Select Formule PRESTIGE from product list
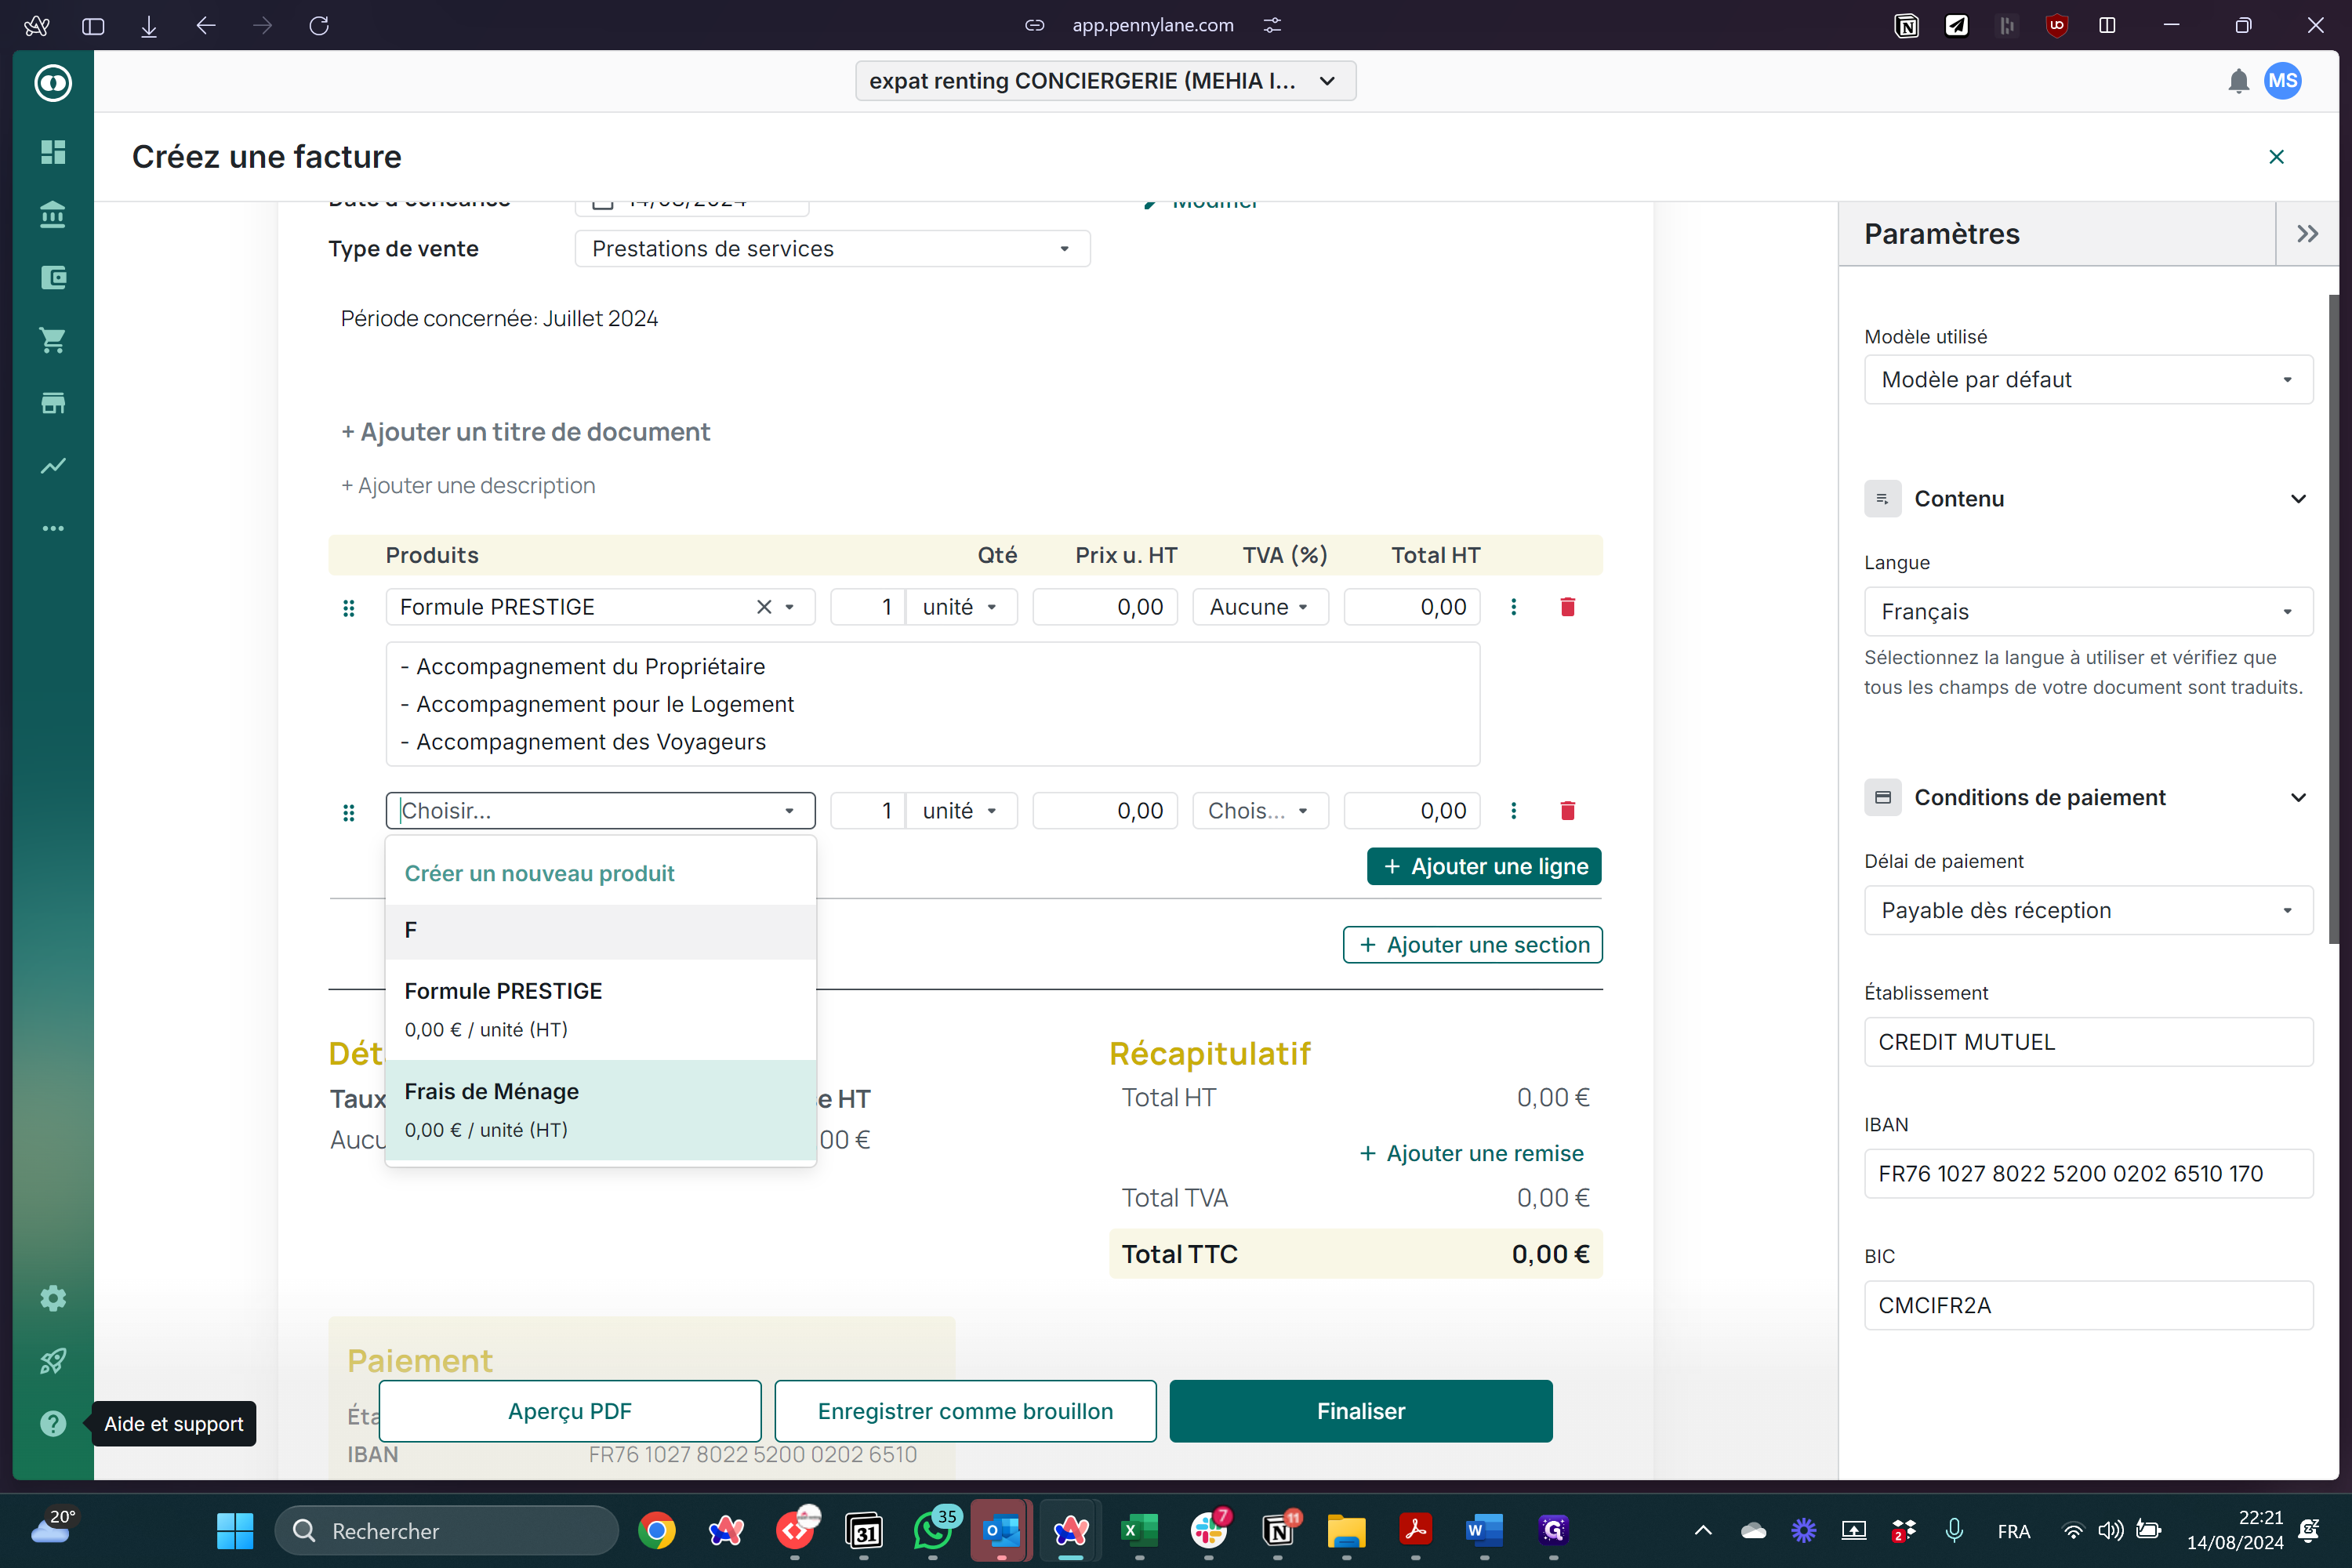 [601, 1010]
